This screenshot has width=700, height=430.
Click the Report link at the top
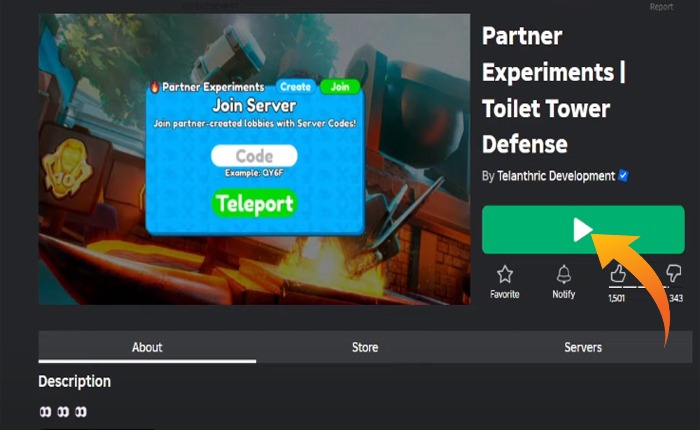pos(662,7)
